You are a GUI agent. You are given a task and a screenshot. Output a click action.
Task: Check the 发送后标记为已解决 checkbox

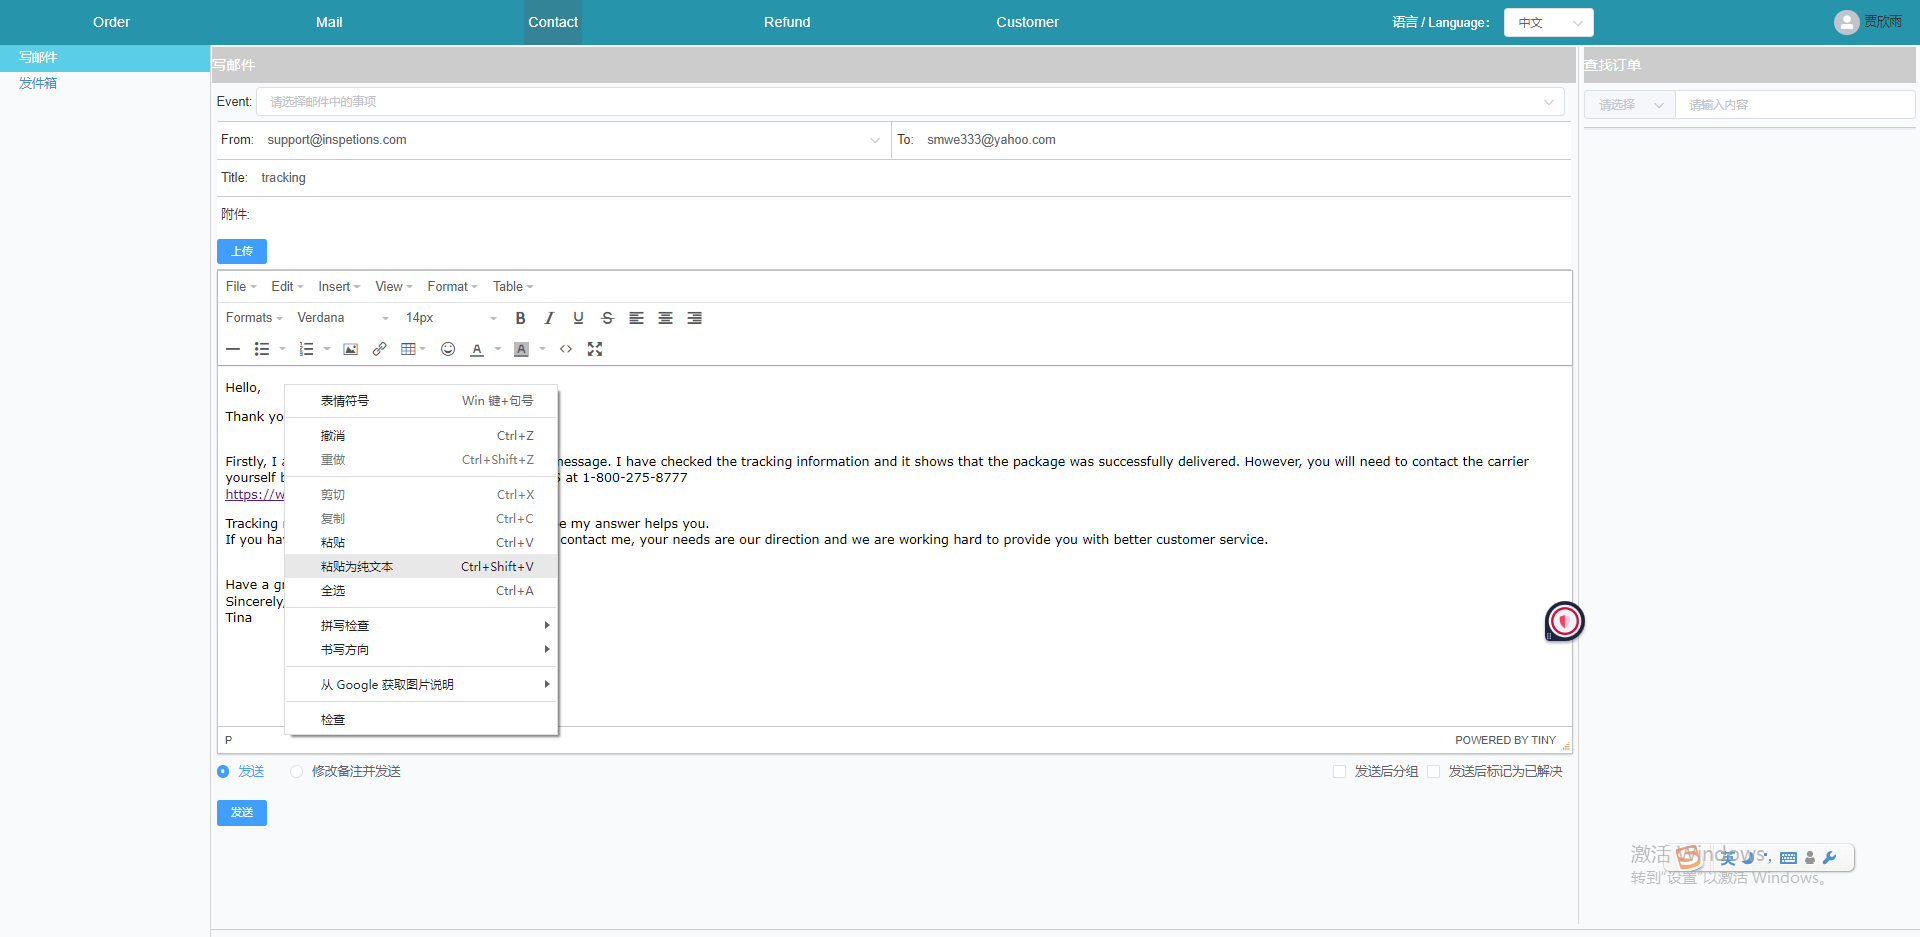(x=1433, y=772)
